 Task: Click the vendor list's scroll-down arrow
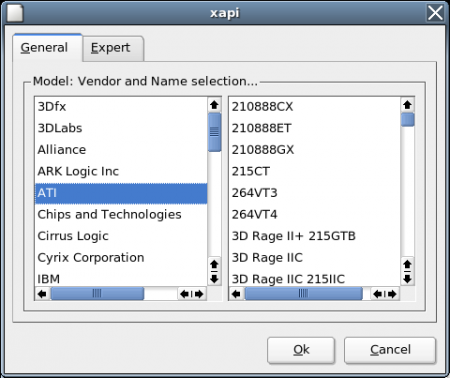(214, 278)
